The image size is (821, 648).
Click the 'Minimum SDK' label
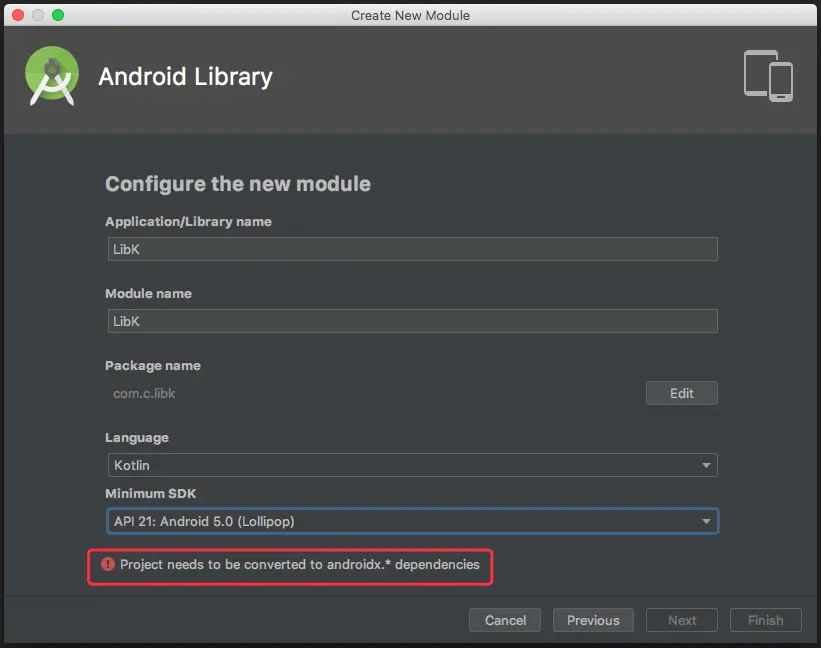coord(151,494)
